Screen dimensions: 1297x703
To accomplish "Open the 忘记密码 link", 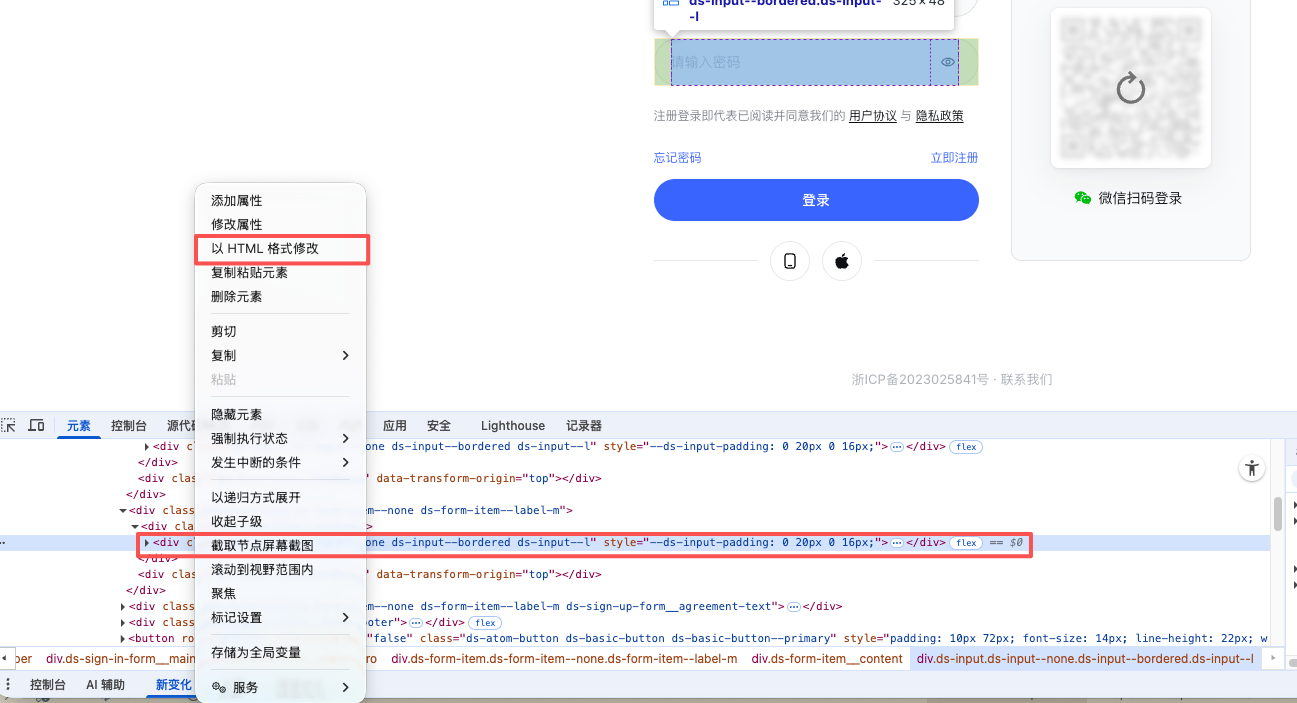I will coord(677,158).
